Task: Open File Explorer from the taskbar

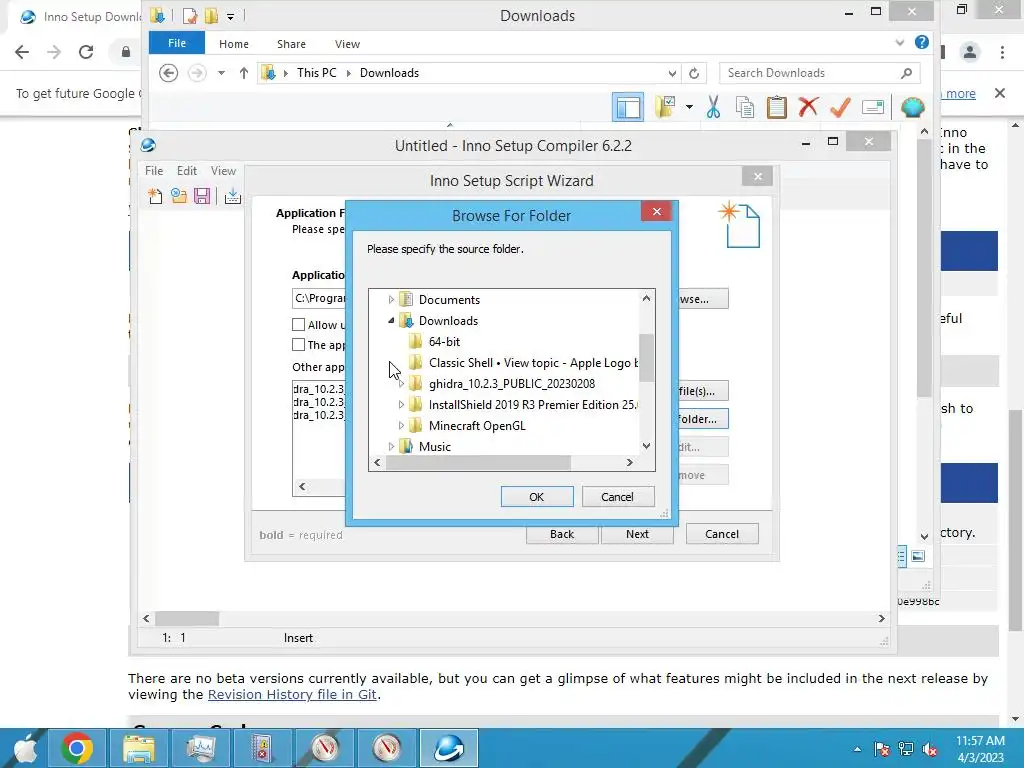Action: click(x=139, y=748)
